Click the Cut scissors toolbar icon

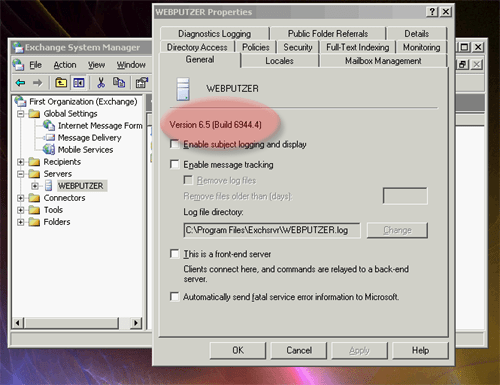101,83
